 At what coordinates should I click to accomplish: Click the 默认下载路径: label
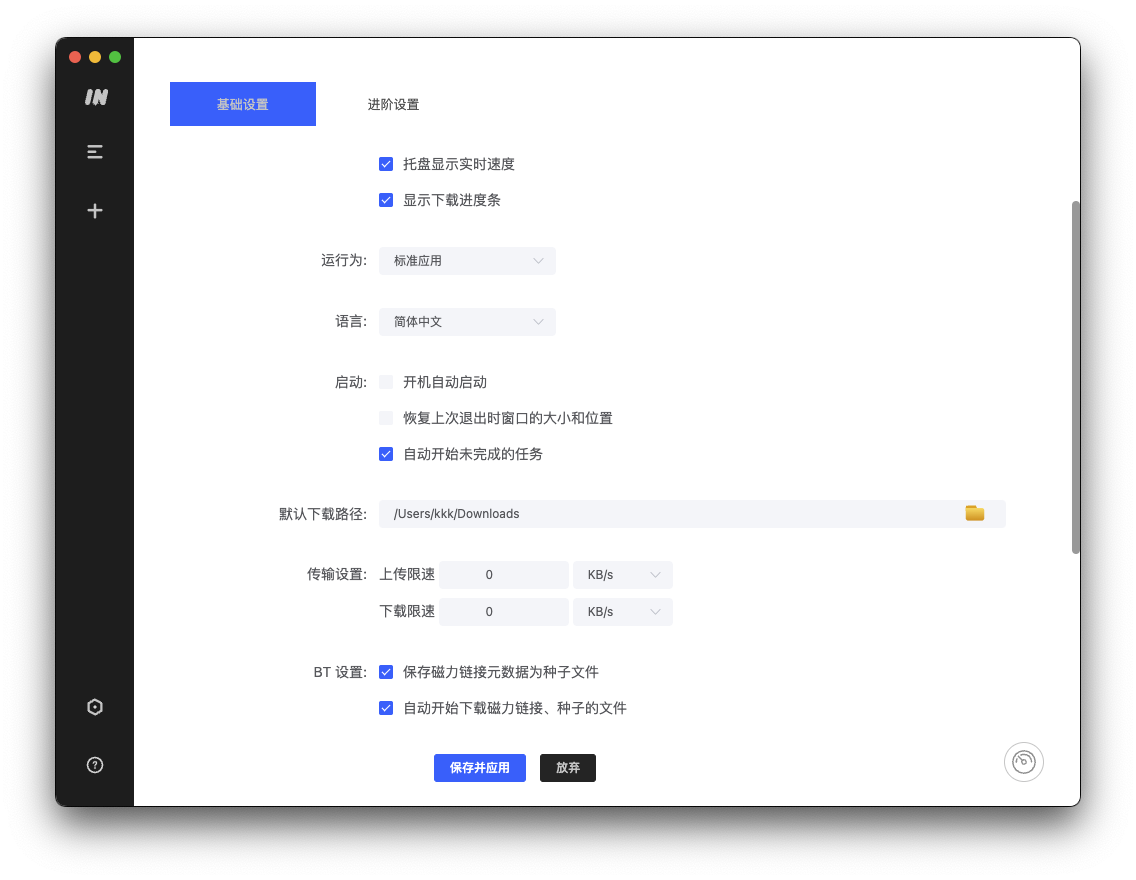pyautogui.click(x=323, y=514)
